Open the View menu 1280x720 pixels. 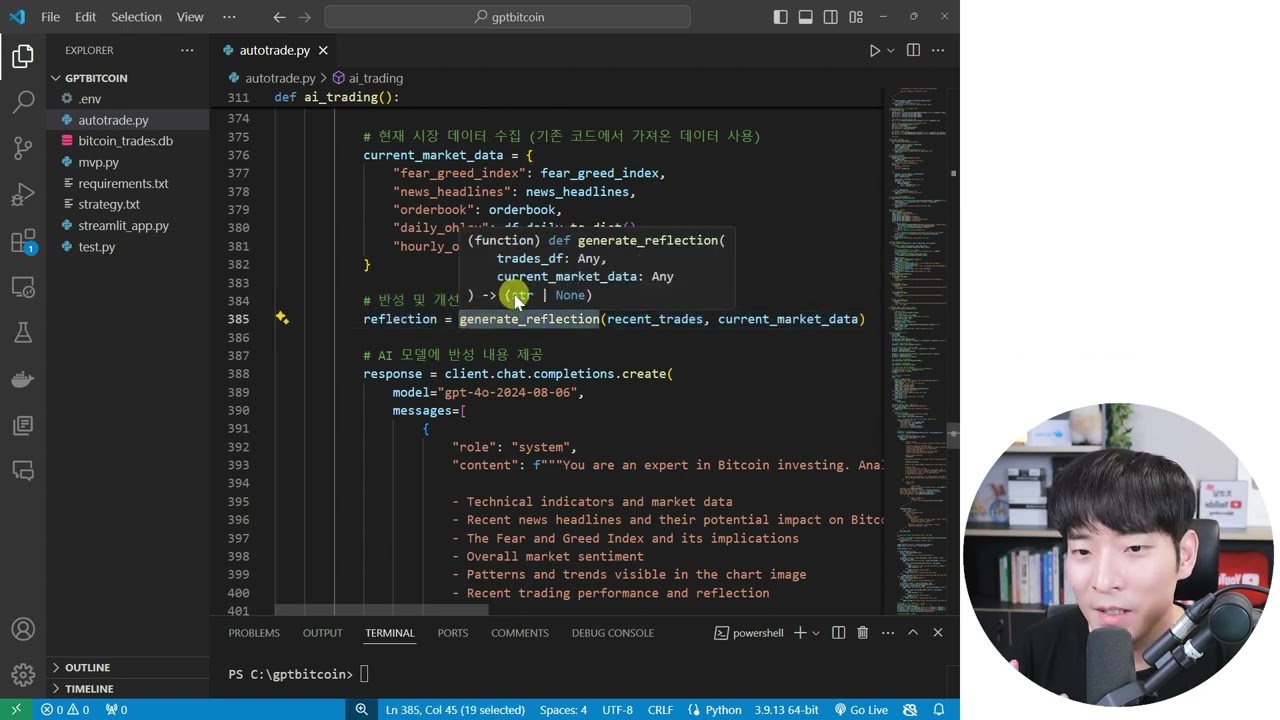click(190, 17)
